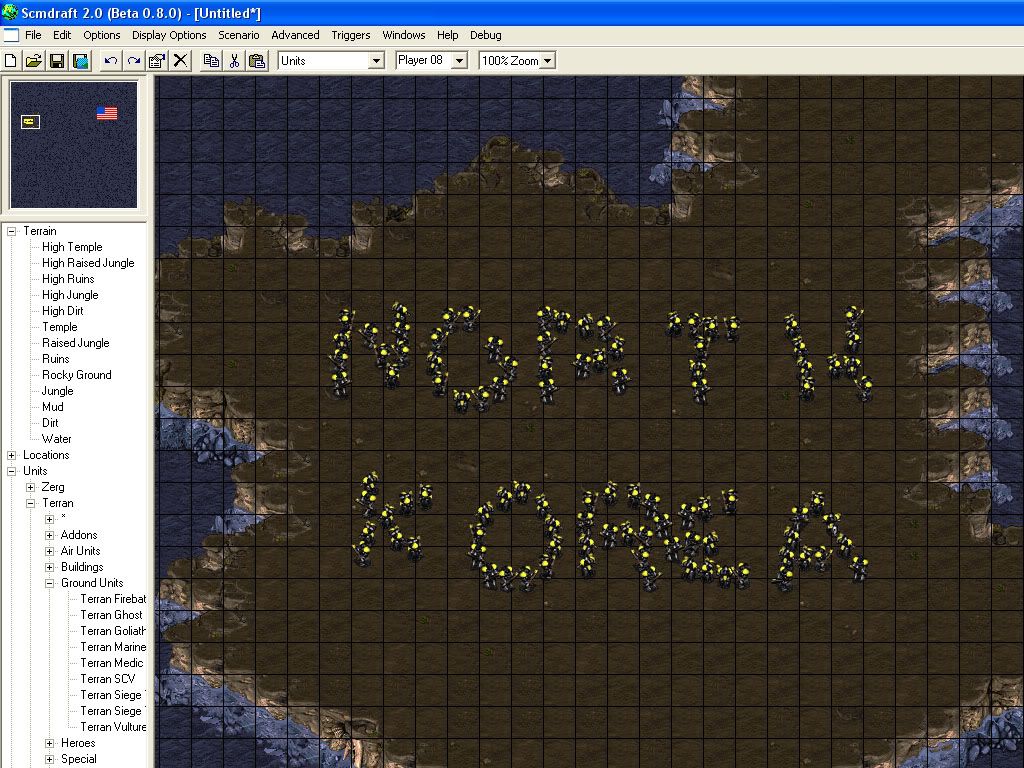Screen dimensions: 1024x768
Task: Collapse the Terrain tree node
Action: click(11, 231)
